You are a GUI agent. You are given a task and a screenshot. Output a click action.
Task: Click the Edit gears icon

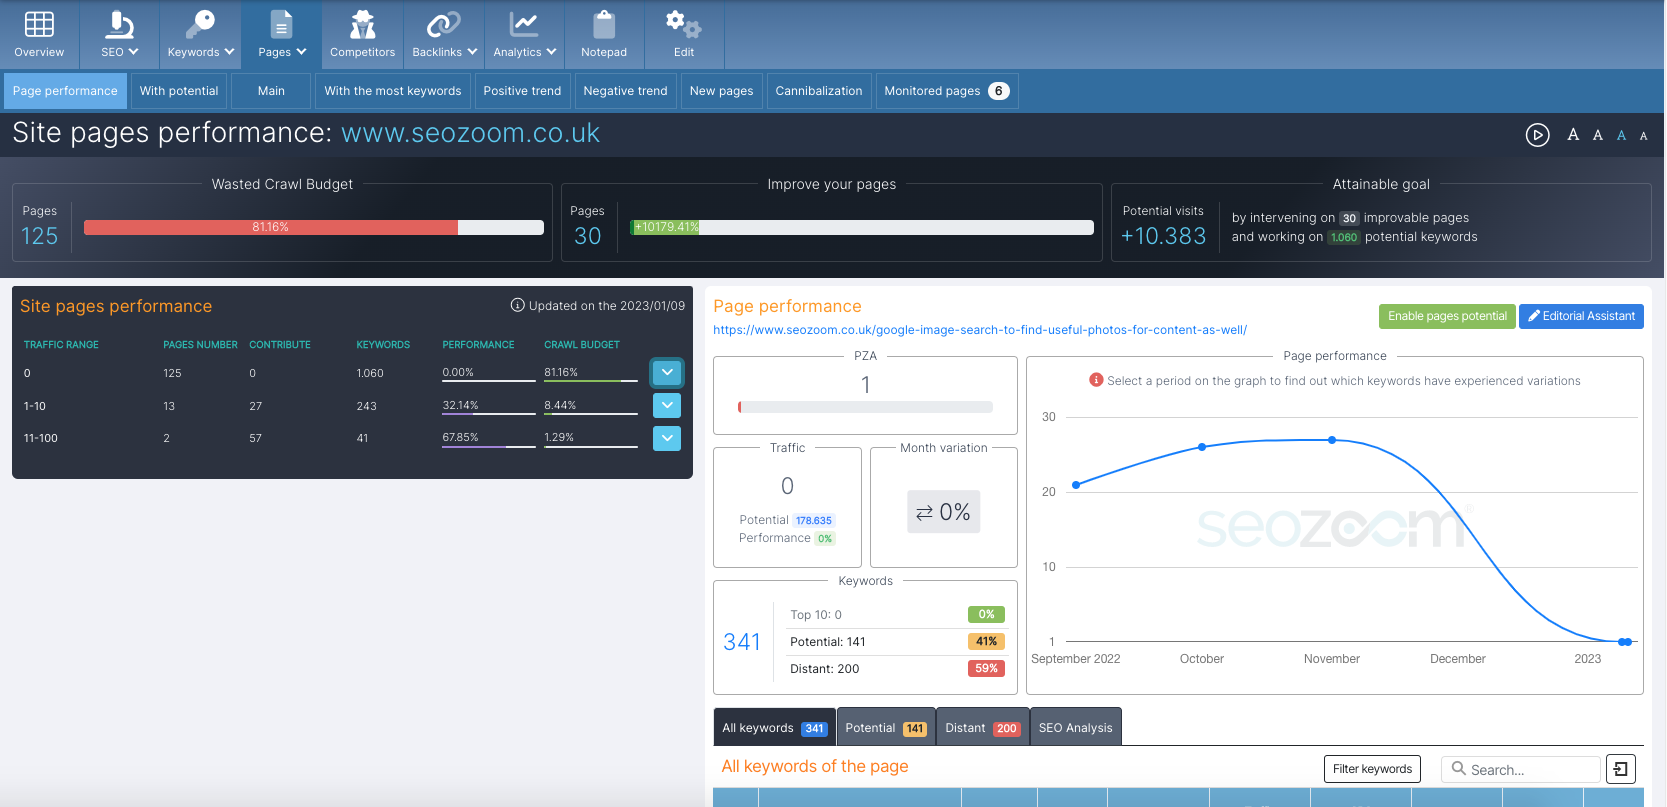(x=684, y=34)
